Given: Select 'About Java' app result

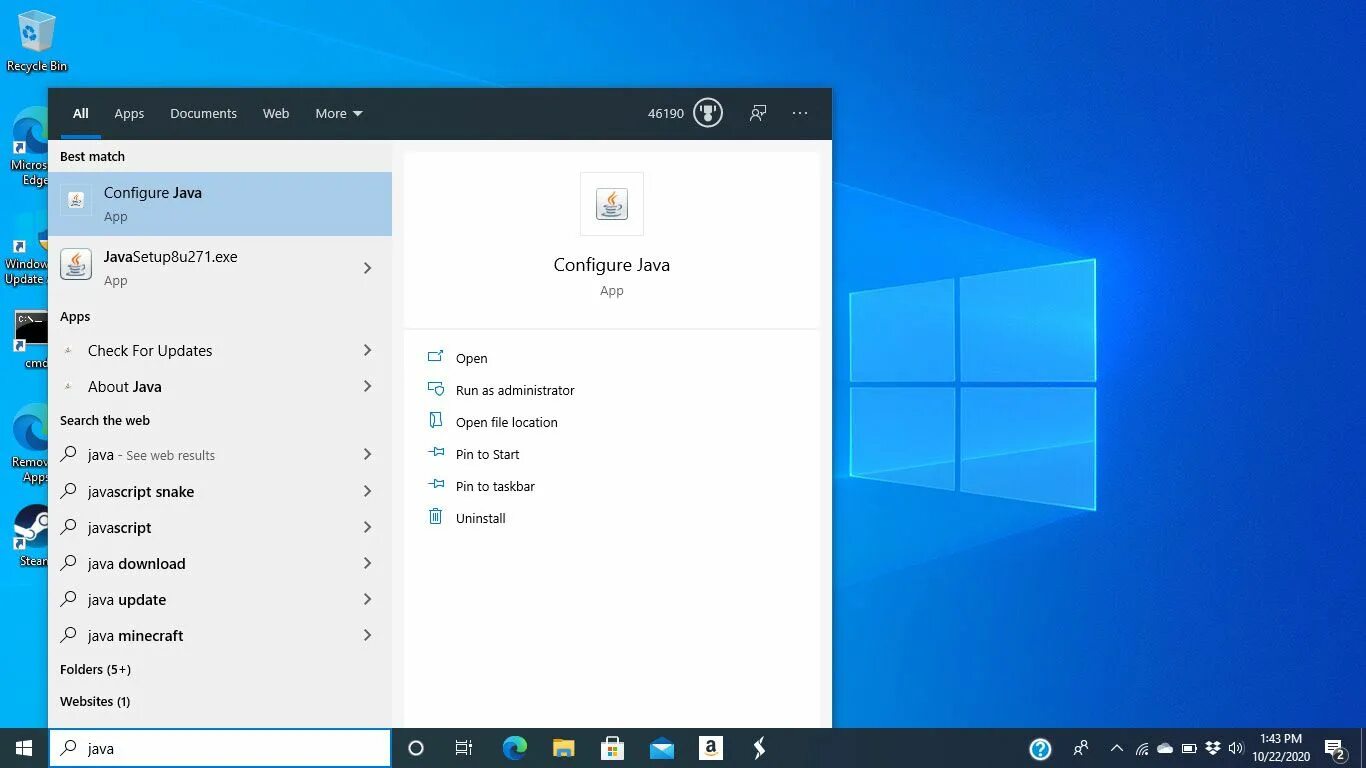Looking at the screenshot, I should (x=124, y=386).
